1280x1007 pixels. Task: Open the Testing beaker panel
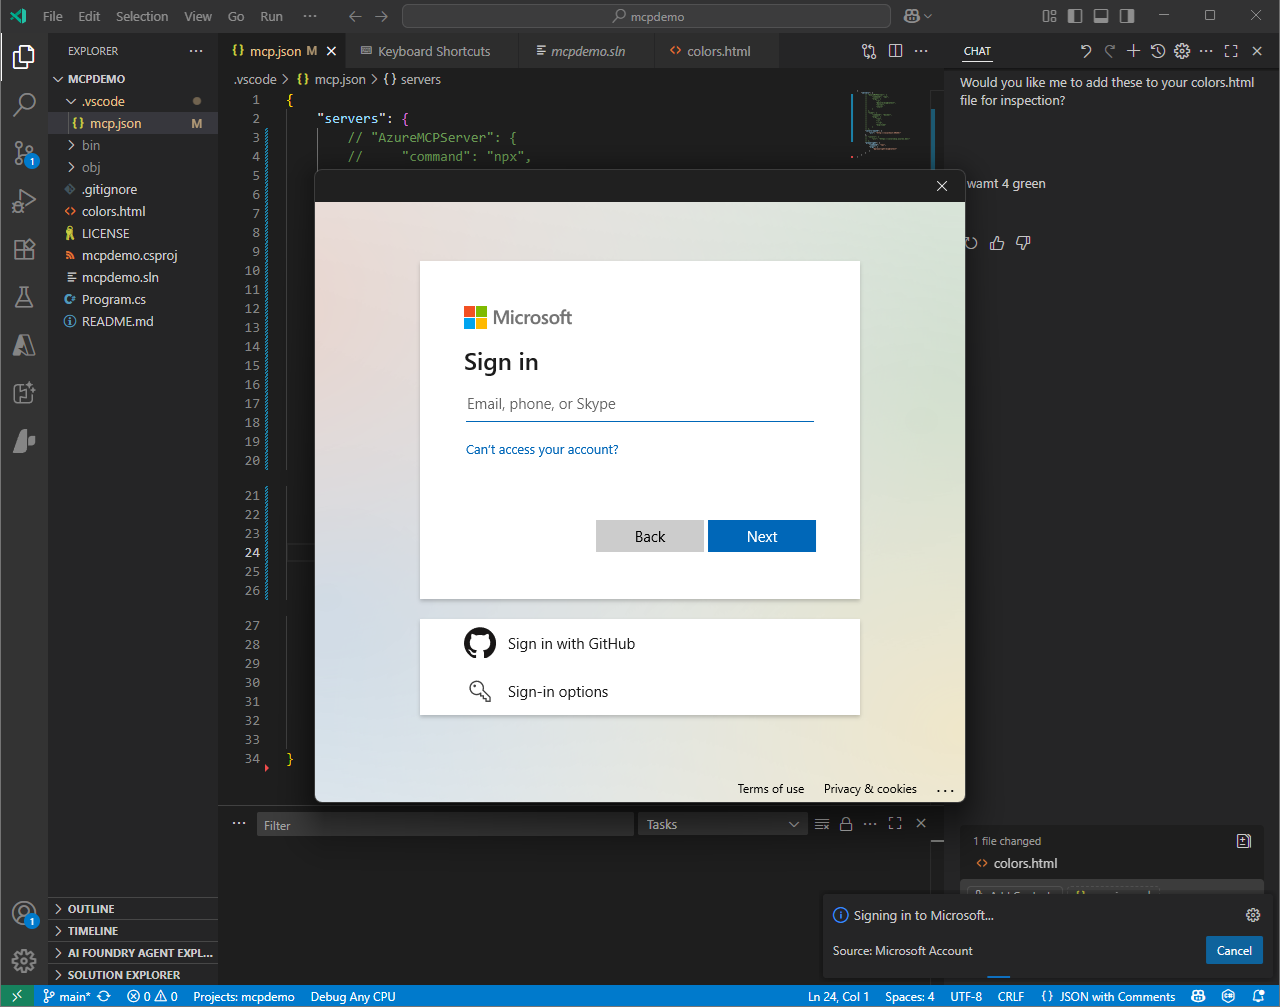coord(24,297)
